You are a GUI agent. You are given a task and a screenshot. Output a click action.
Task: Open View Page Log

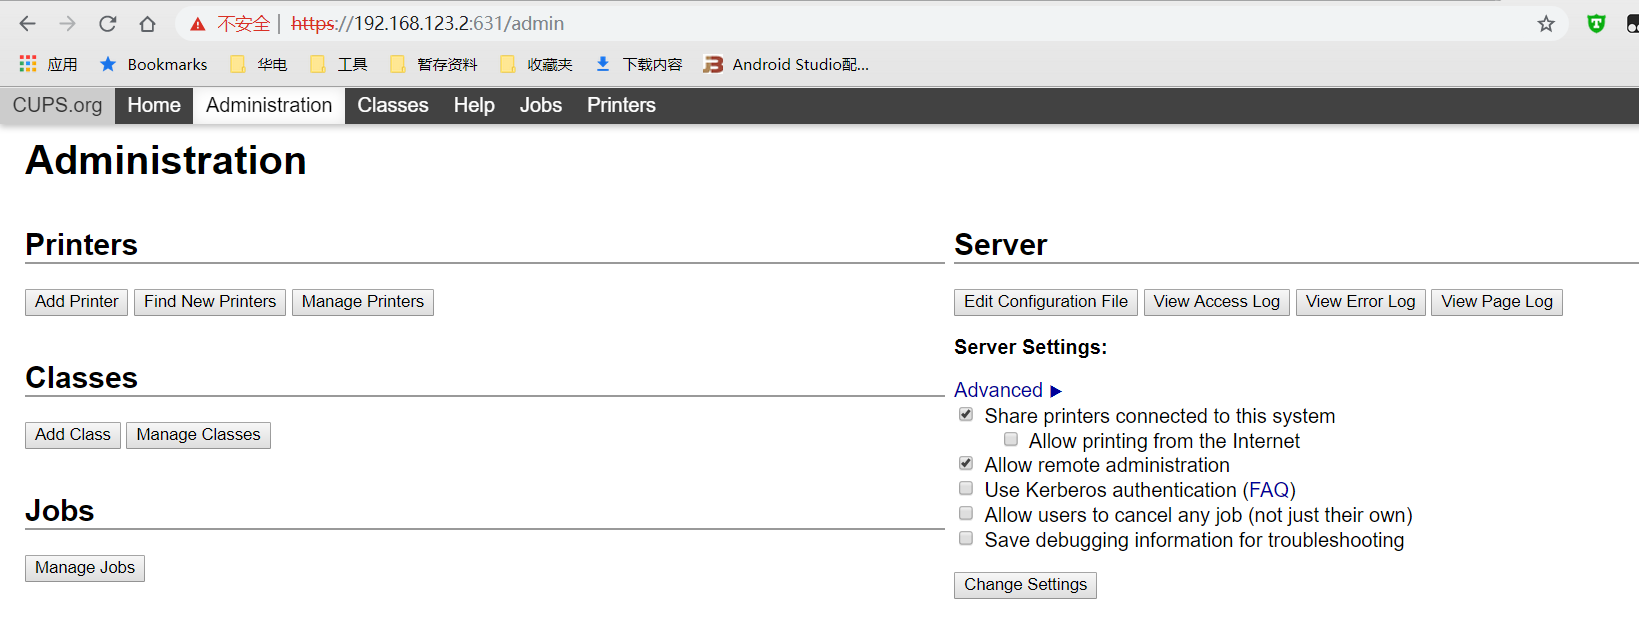[1497, 302]
